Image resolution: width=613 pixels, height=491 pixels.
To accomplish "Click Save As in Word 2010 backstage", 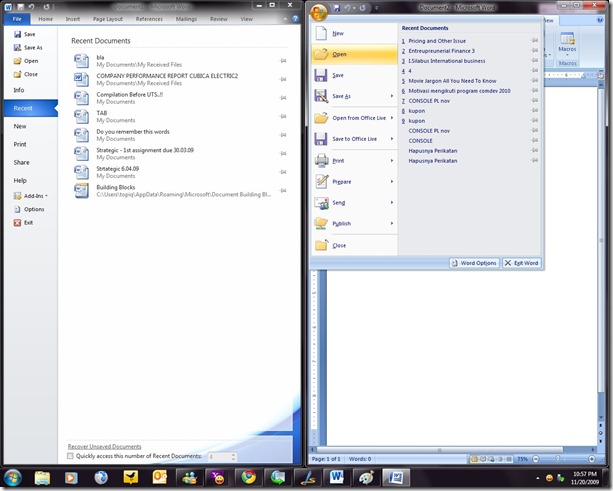I will coord(28,48).
